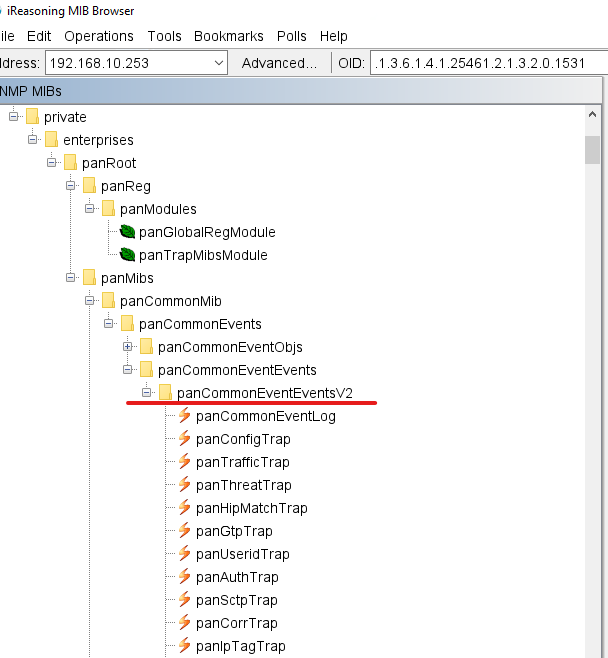This screenshot has width=608, height=658.
Task: Select the panUseridTrap tree label
Action: pos(243,554)
